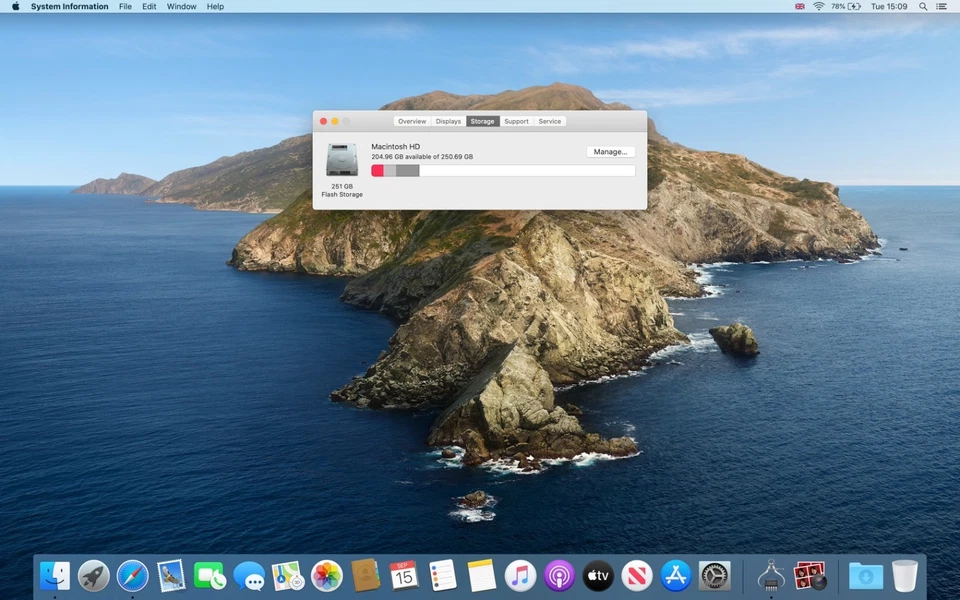The width and height of the screenshot is (960, 600).
Task: Open the Window menu
Action: 181,6
